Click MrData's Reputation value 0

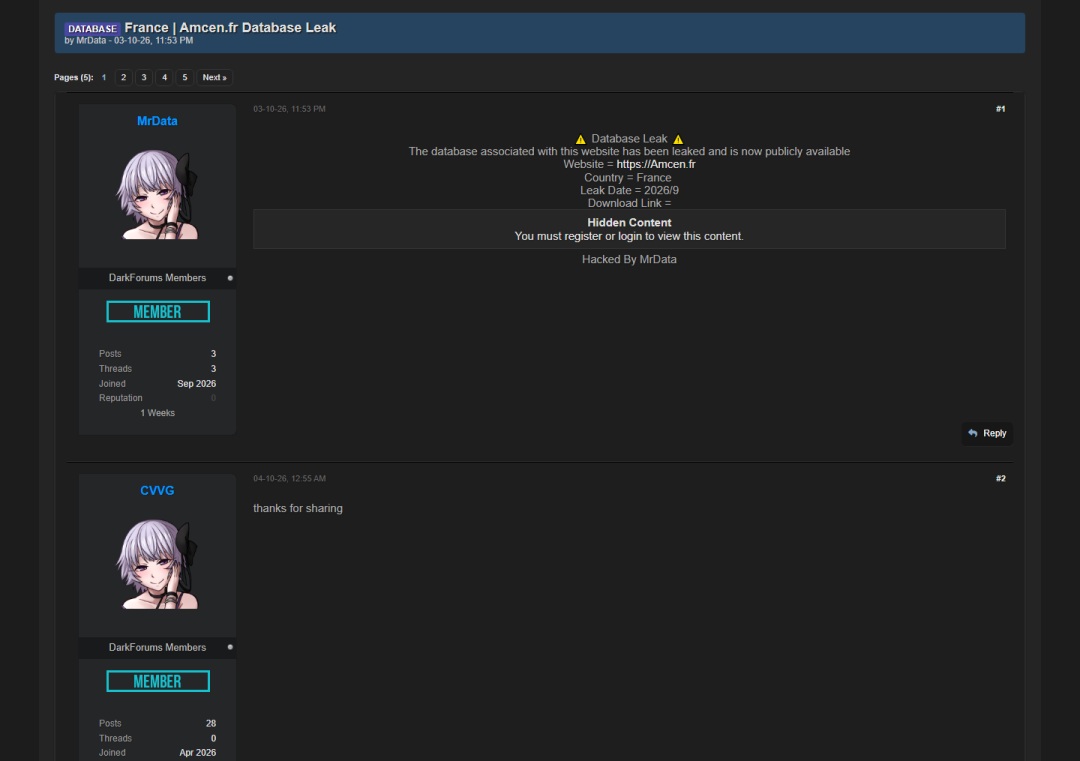pos(214,398)
